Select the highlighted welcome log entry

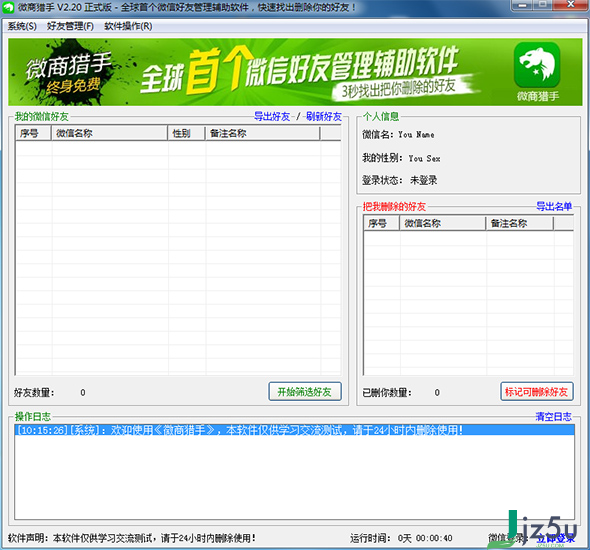pyautogui.click(x=295, y=430)
